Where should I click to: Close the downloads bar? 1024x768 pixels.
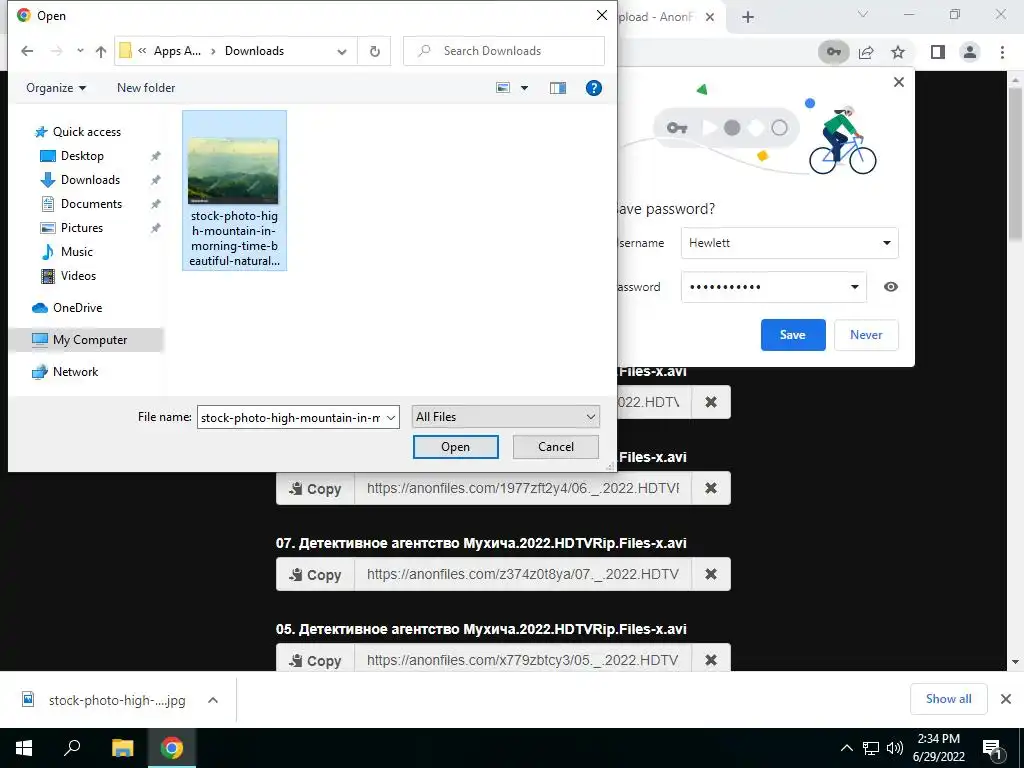coord(1006,699)
